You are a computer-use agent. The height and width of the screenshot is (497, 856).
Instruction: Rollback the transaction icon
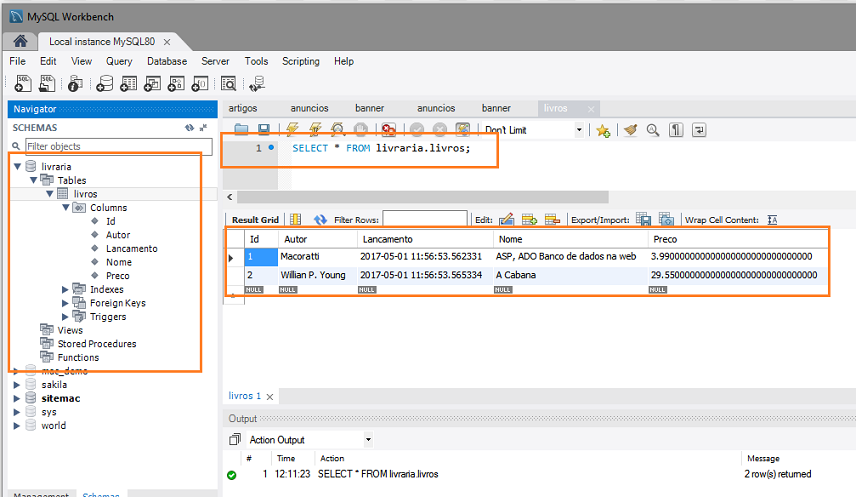(x=439, y=130)
